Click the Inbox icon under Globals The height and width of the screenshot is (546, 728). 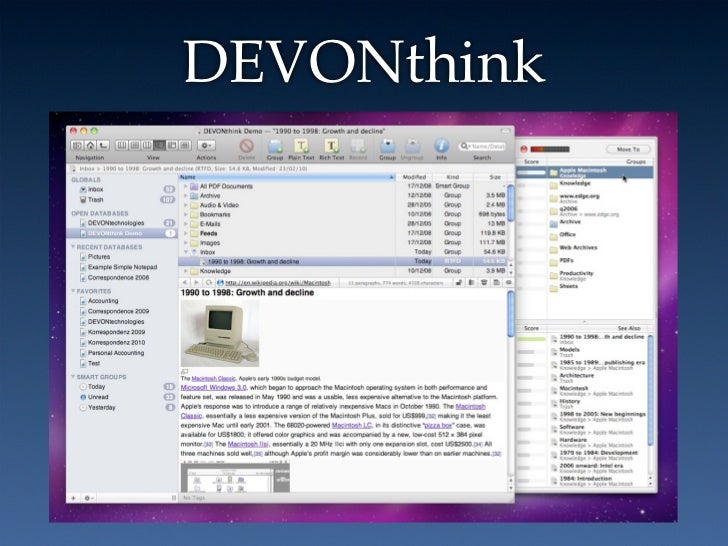point(83,189)
